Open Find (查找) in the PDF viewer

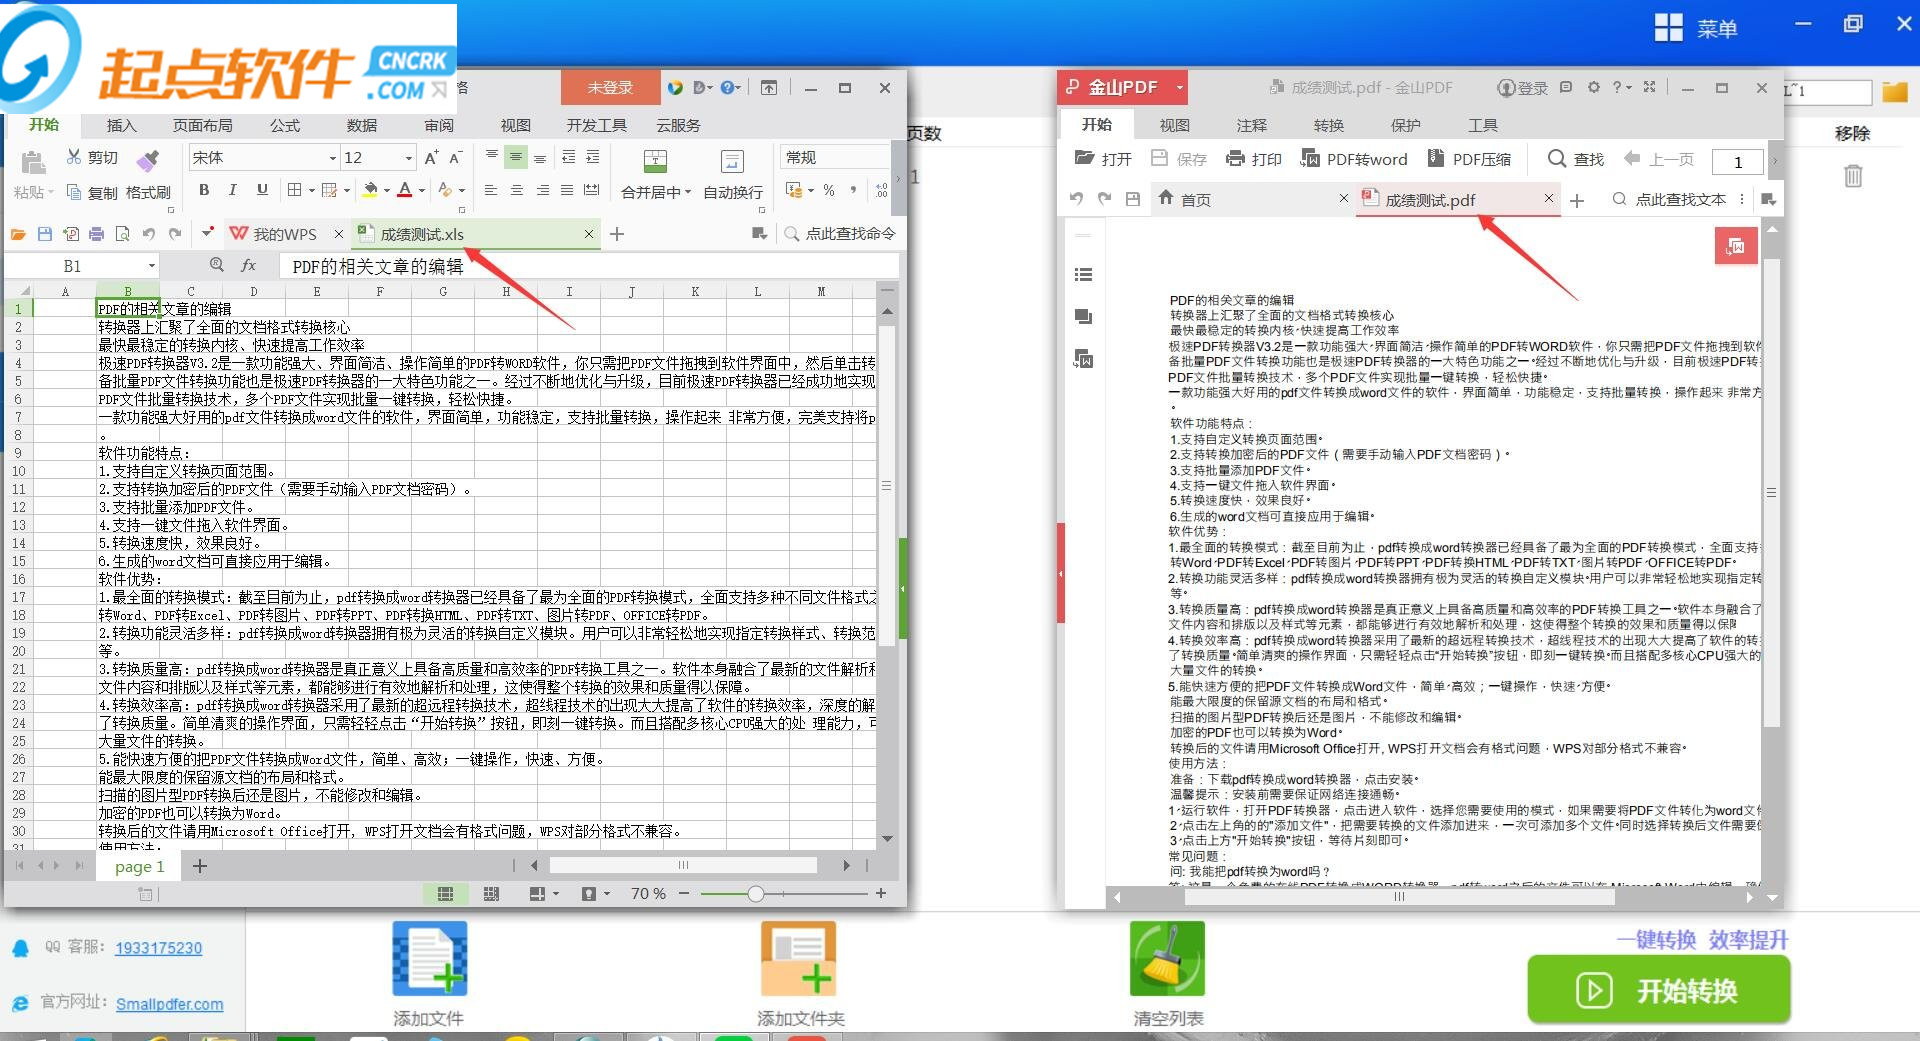(1576, 158)
